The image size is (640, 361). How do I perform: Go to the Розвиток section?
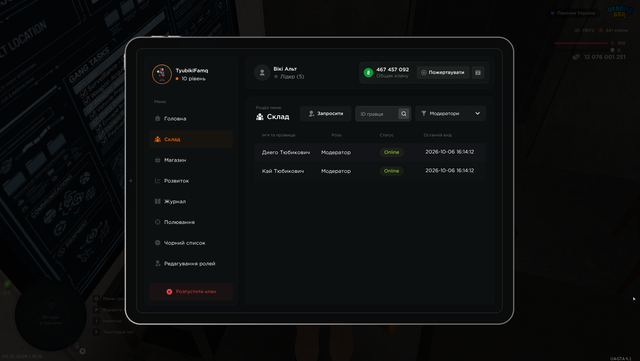click(191, 180)
